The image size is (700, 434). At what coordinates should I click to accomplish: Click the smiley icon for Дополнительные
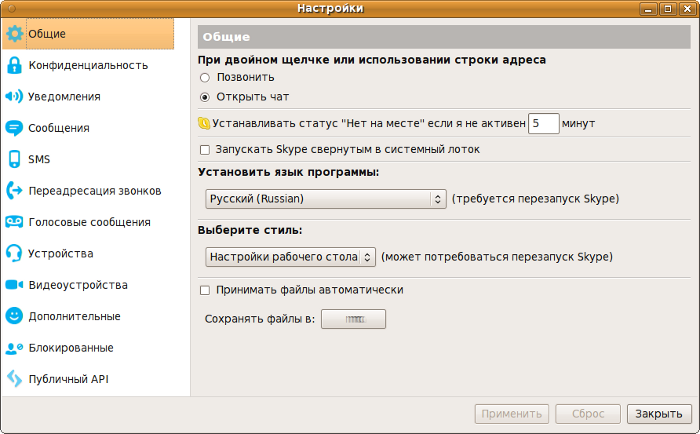point(14,316)
